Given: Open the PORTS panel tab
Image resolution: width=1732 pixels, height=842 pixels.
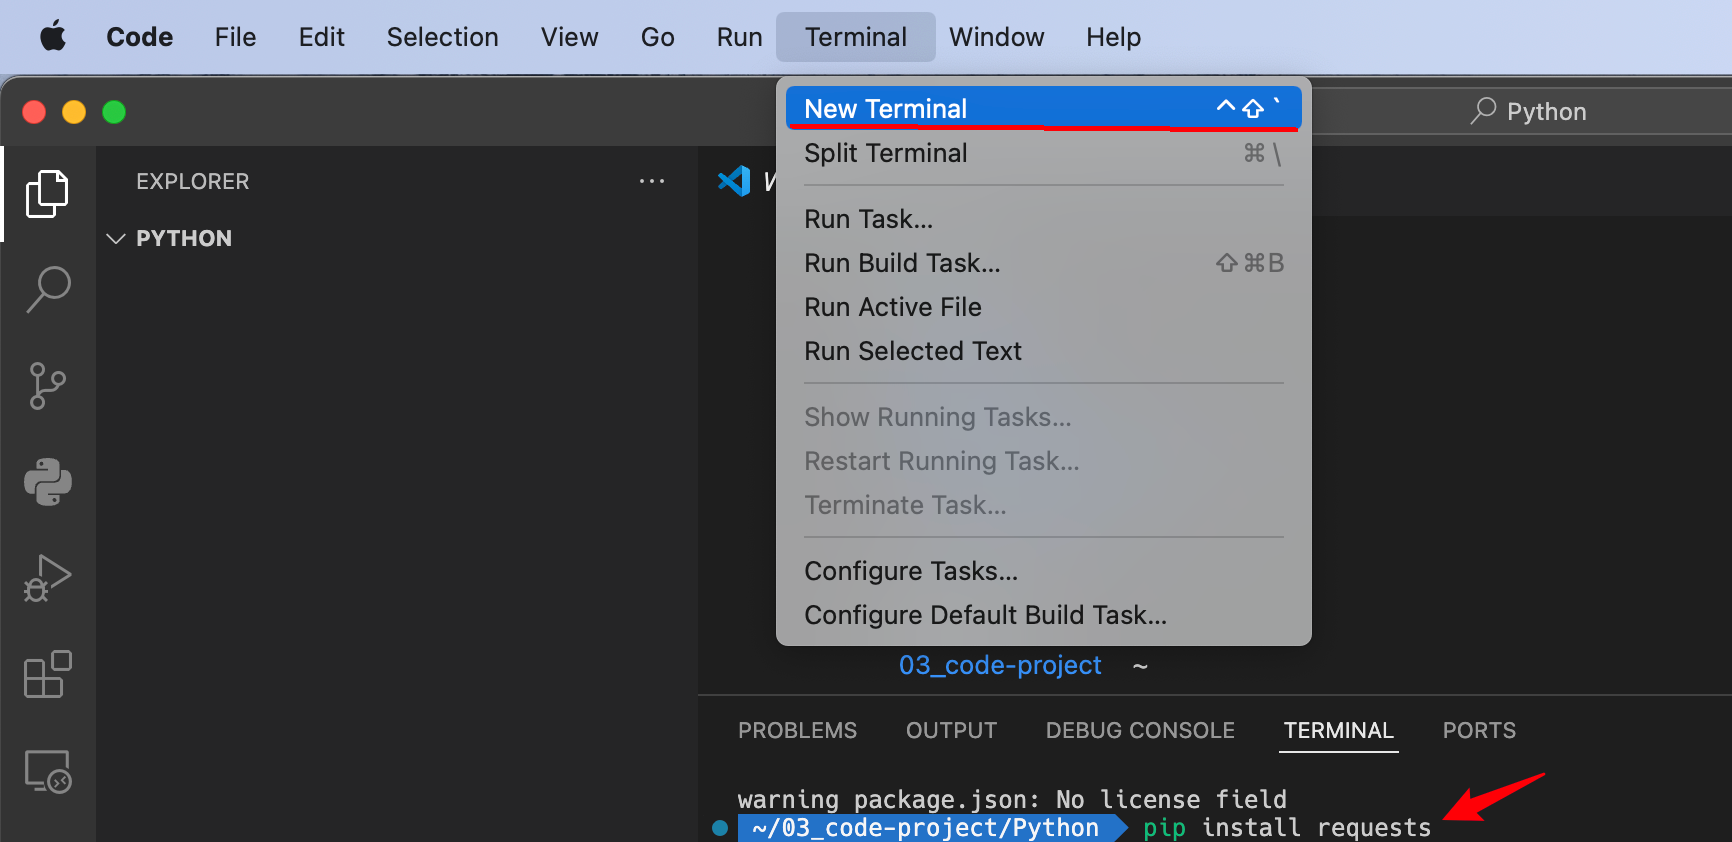Looking at the screenshot, I should click(x=1479, y=730).
